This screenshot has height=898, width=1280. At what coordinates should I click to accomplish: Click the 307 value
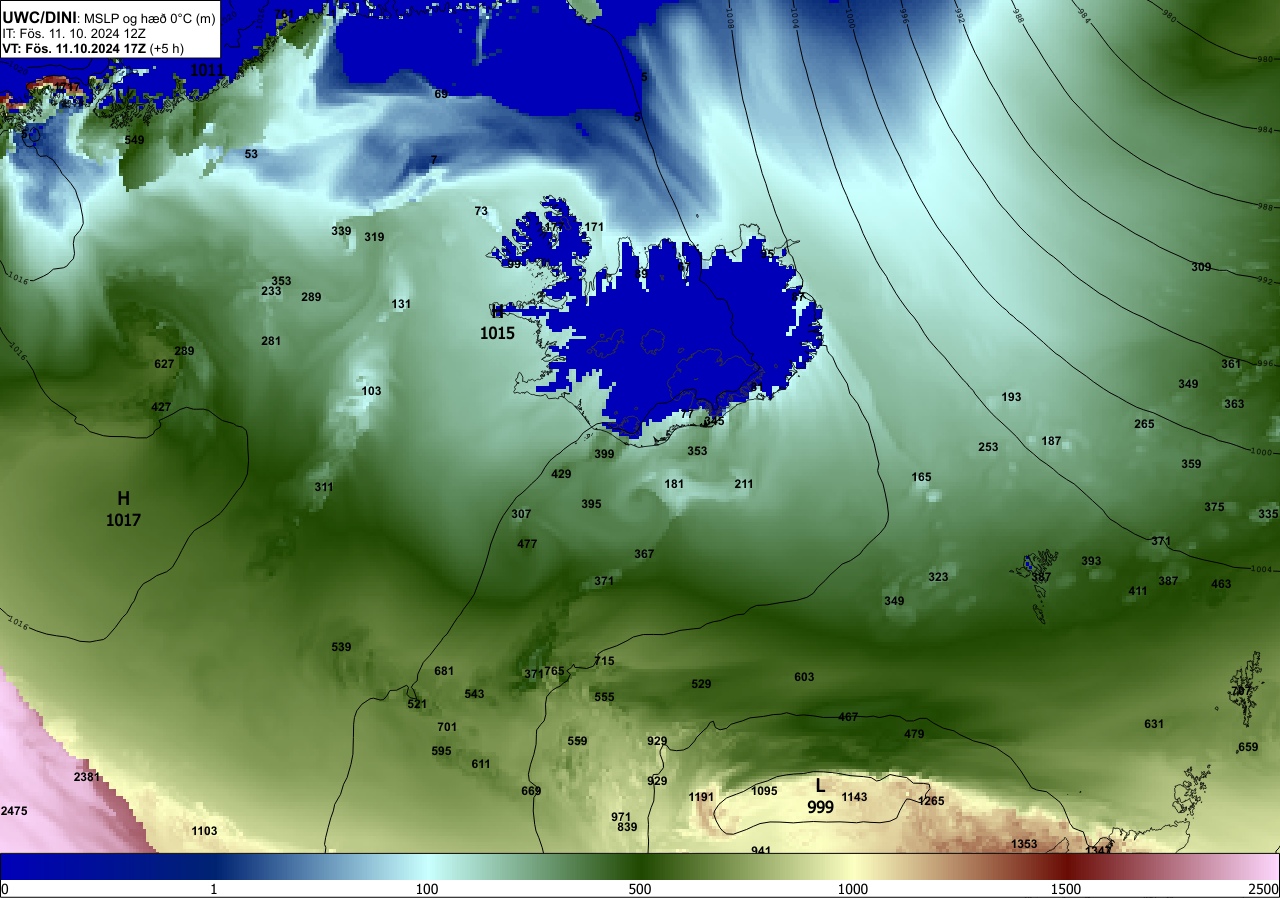521,514
